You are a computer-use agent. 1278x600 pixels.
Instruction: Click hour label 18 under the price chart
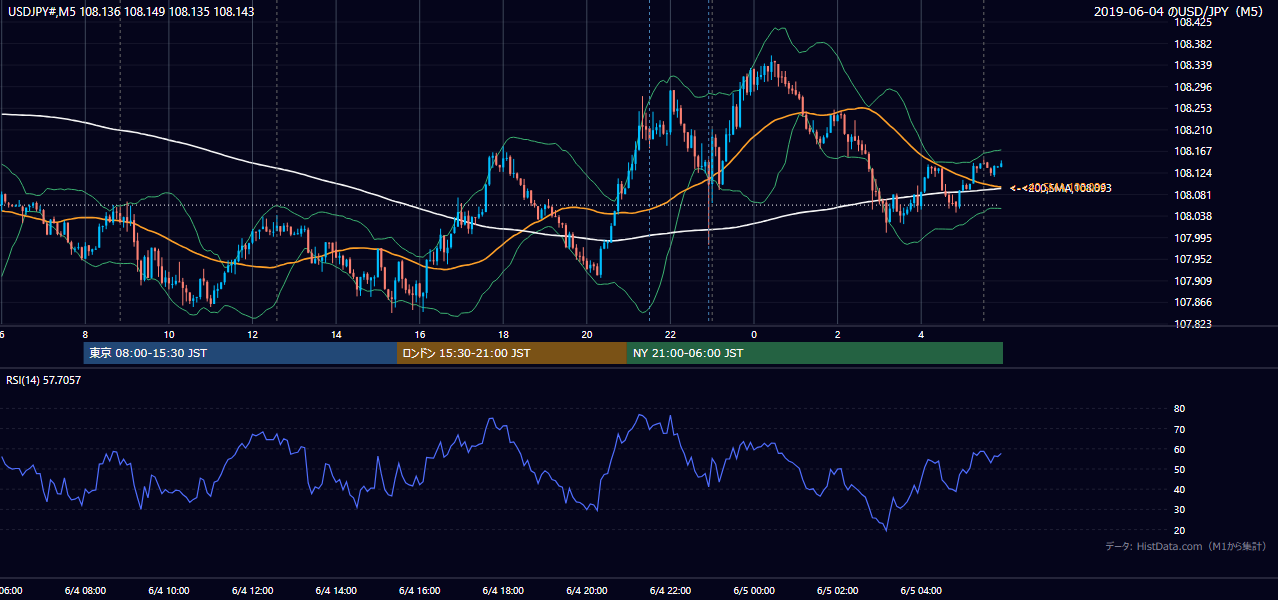(503, 334)
